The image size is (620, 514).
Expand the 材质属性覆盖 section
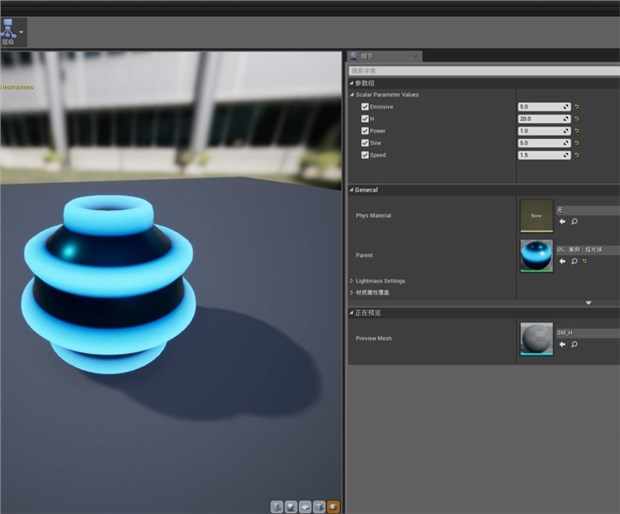tap(351, 293)
